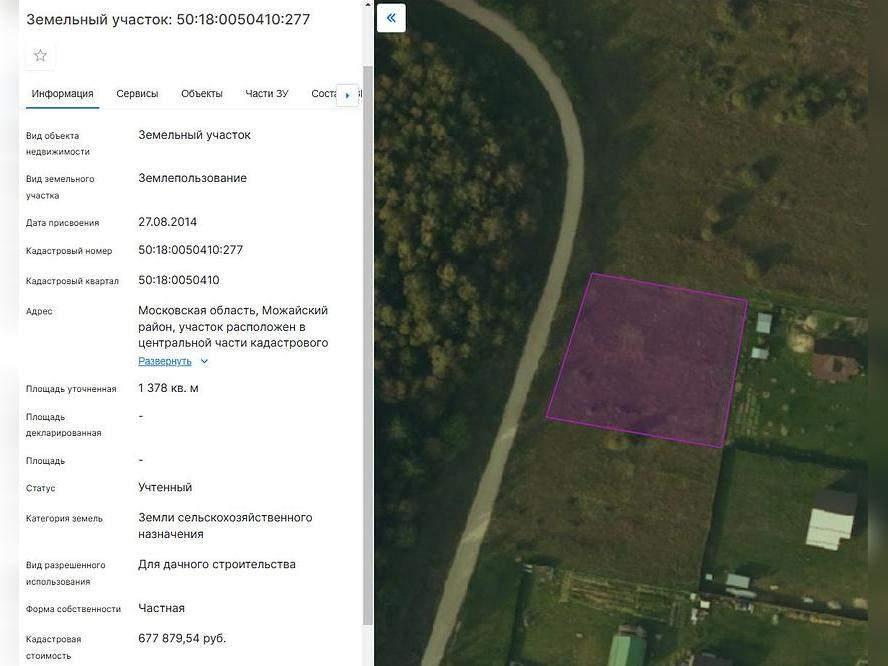Open the Сервисы tab
888x666 pixels.
(x=137, y=94)
